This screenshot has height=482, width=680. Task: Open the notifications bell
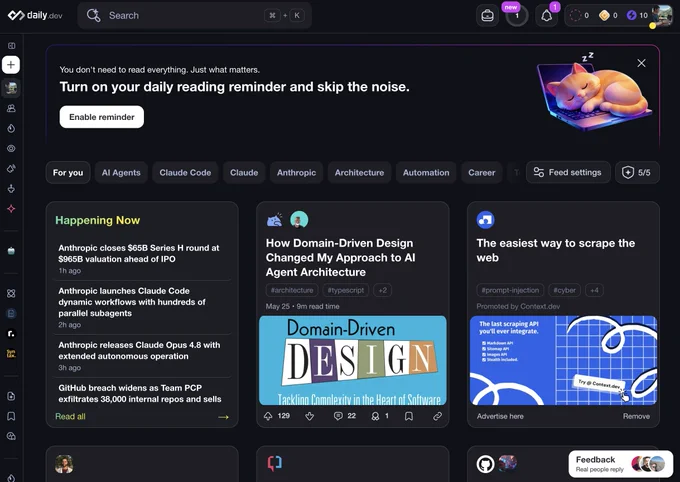(546, 16)
